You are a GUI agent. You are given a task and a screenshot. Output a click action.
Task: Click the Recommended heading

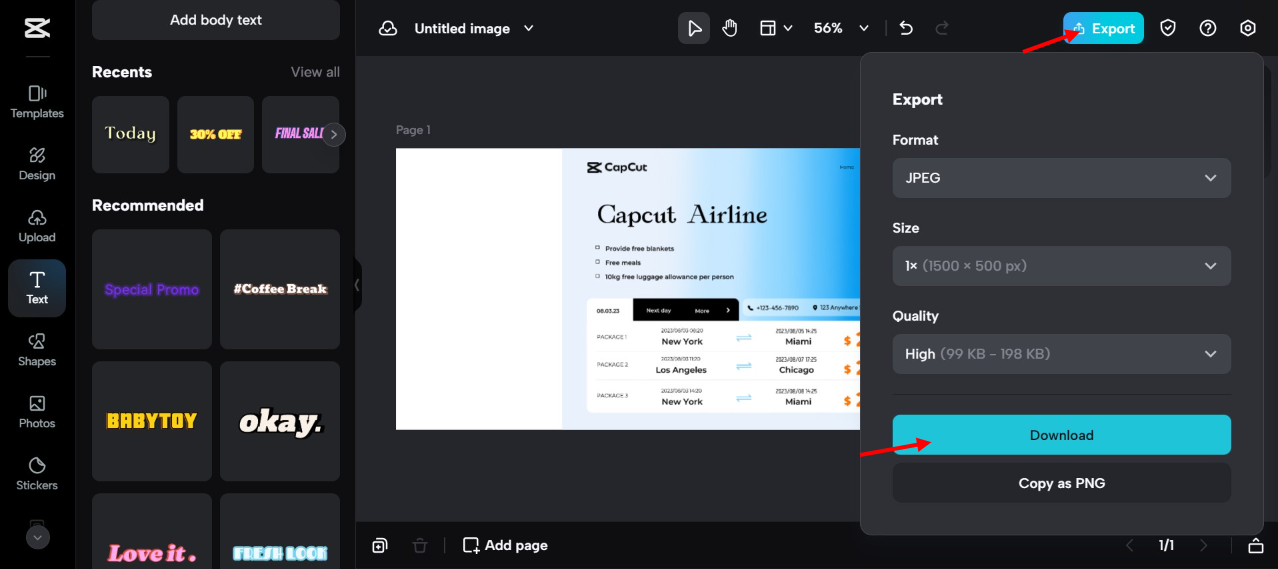click(x=148, y=205)
